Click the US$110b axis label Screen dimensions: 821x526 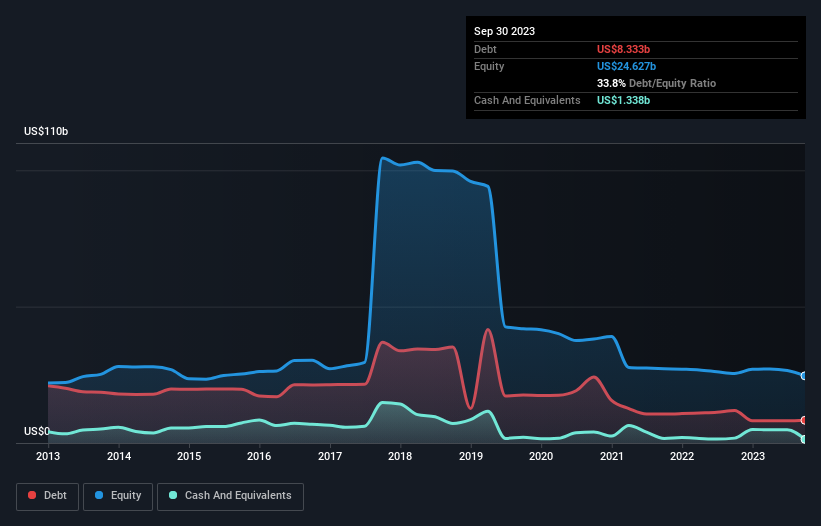[x=46, y=131]
